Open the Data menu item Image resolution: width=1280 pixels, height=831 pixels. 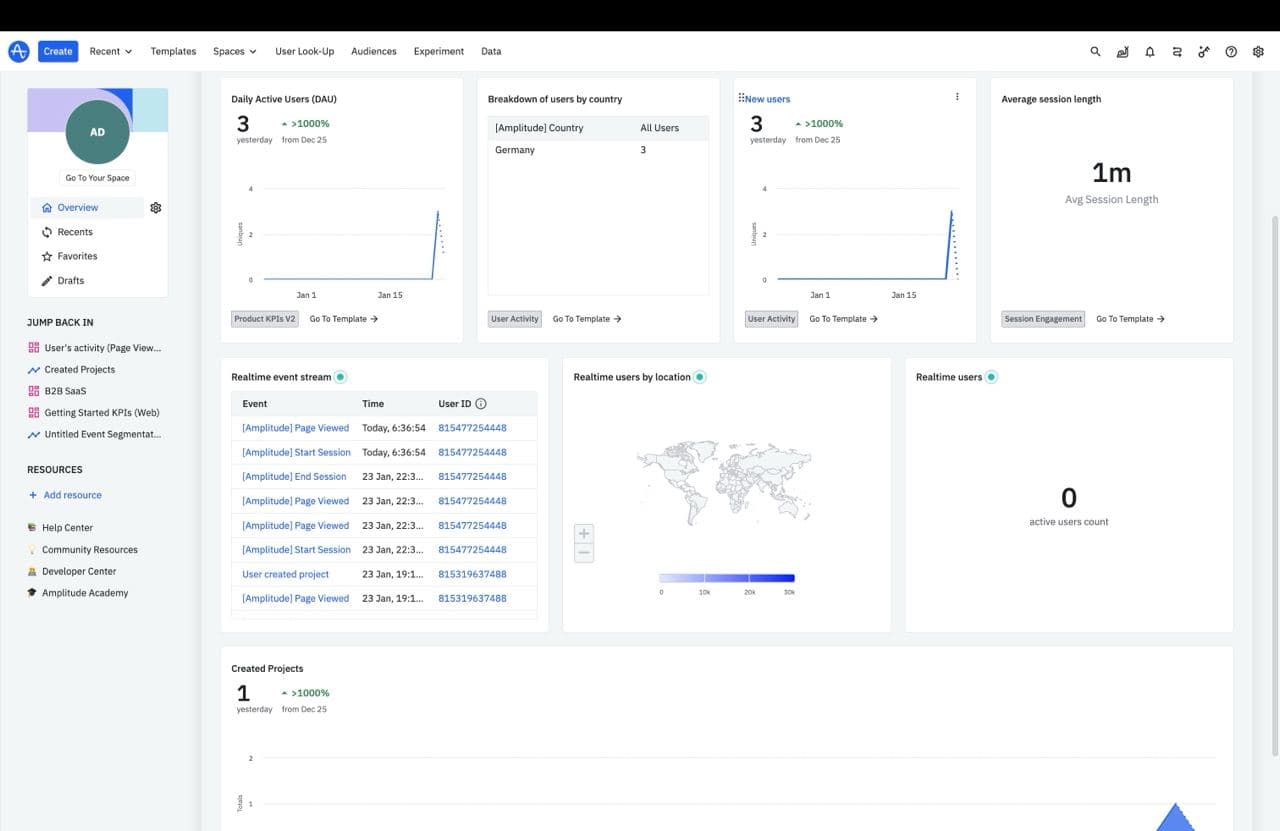[491, 51]
